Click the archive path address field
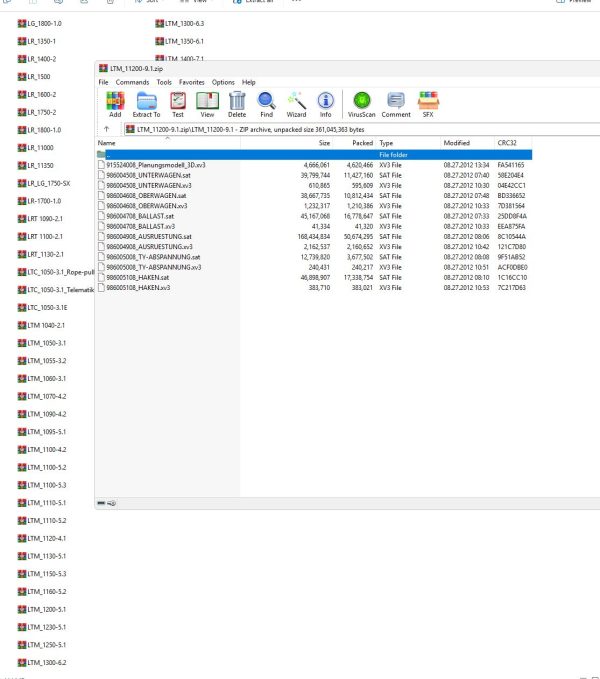The height and width of the screenshot is (679, 600). click(361, 129)
